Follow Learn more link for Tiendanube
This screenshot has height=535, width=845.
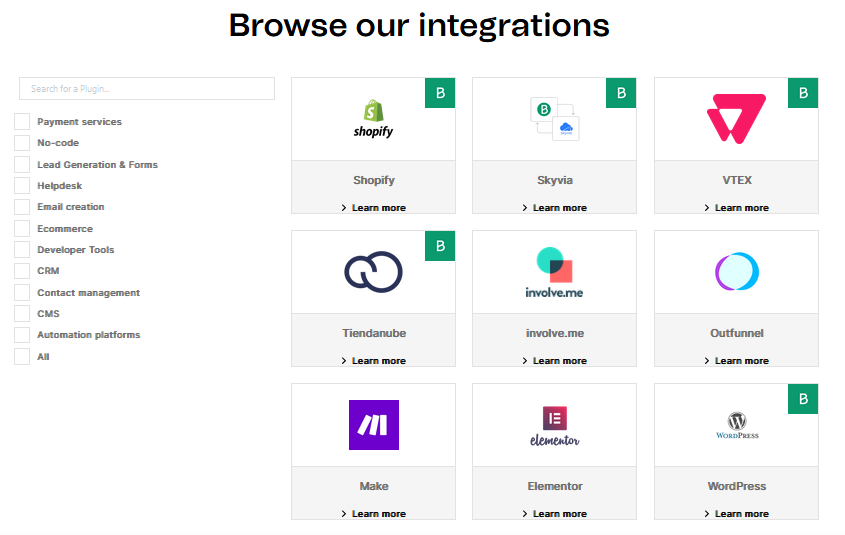373,361
